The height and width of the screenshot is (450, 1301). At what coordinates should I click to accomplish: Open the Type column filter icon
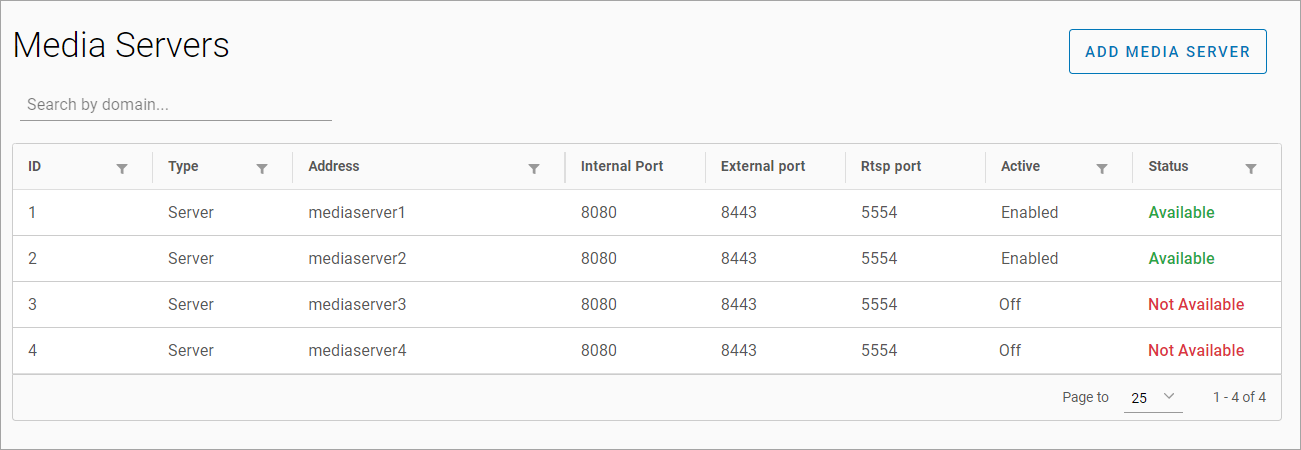point(262,169)
